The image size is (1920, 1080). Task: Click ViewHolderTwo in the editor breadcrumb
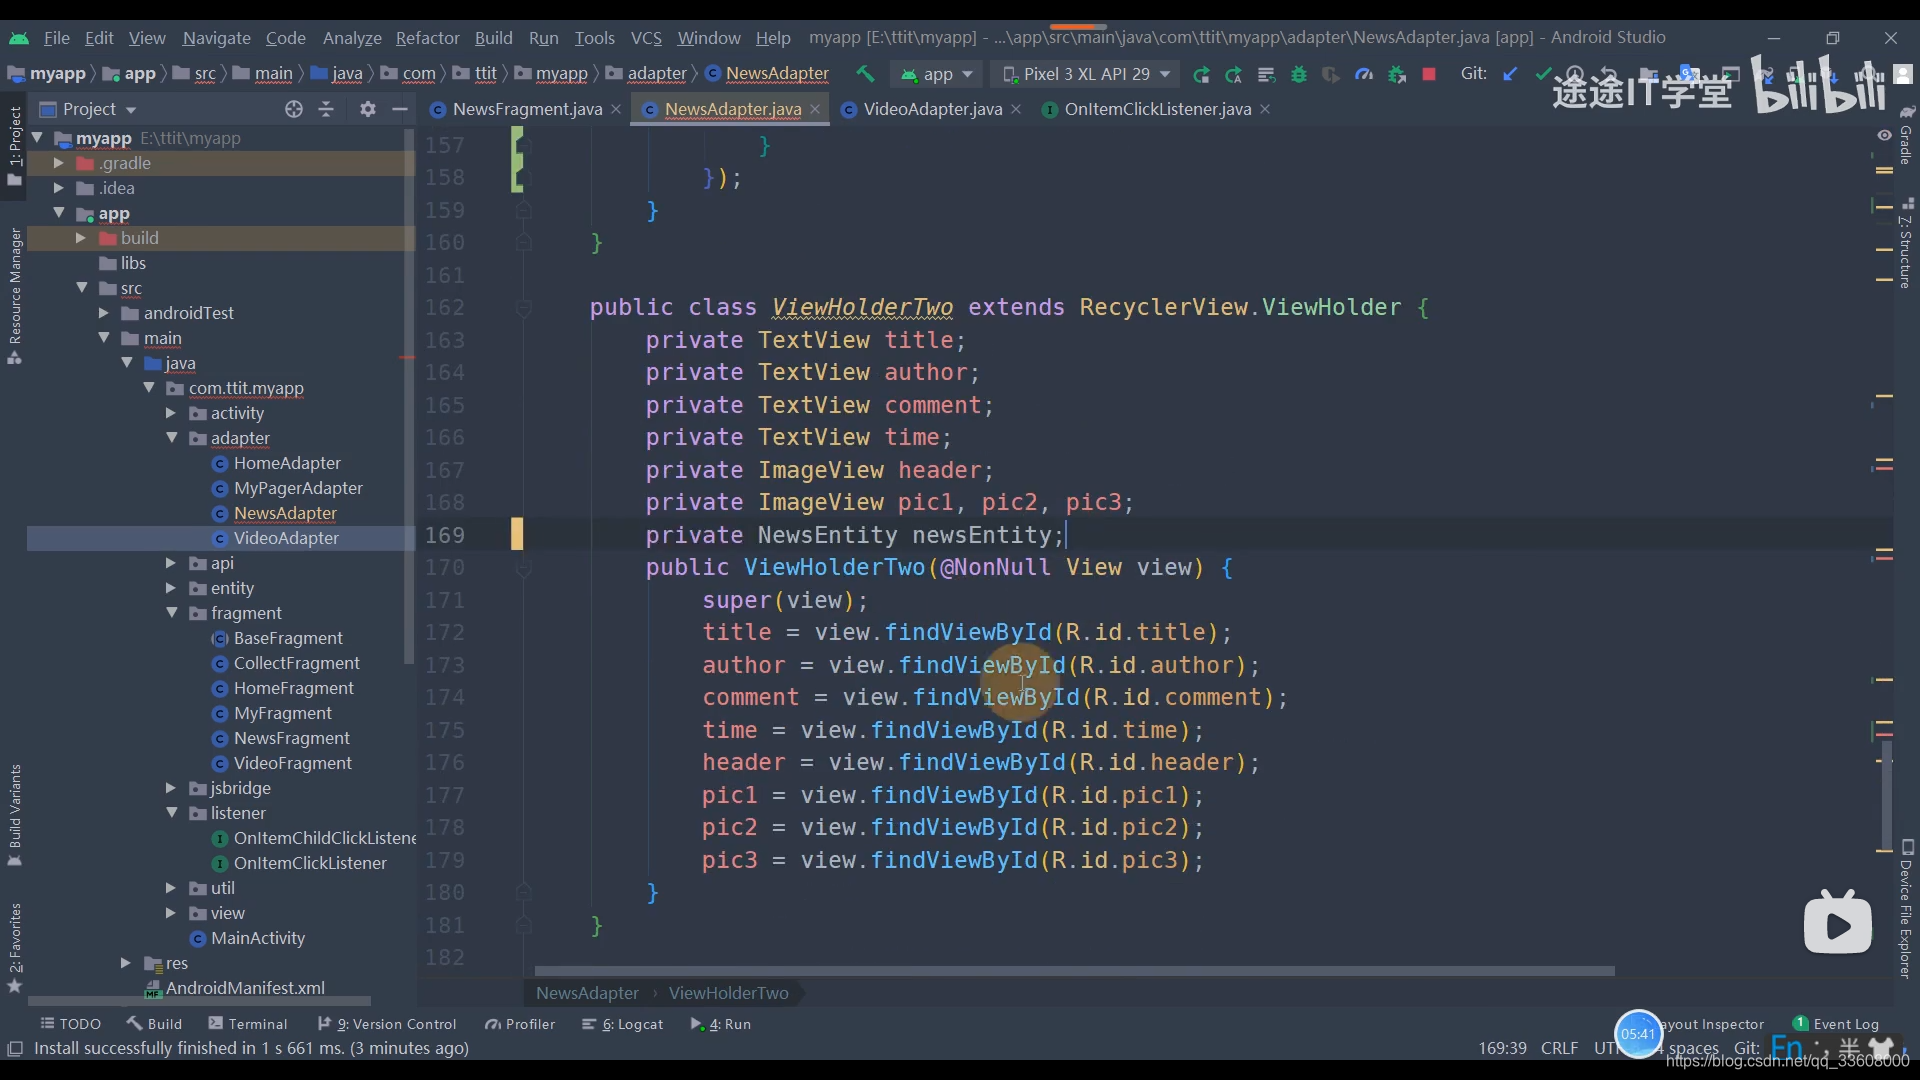tap(728, 993)
